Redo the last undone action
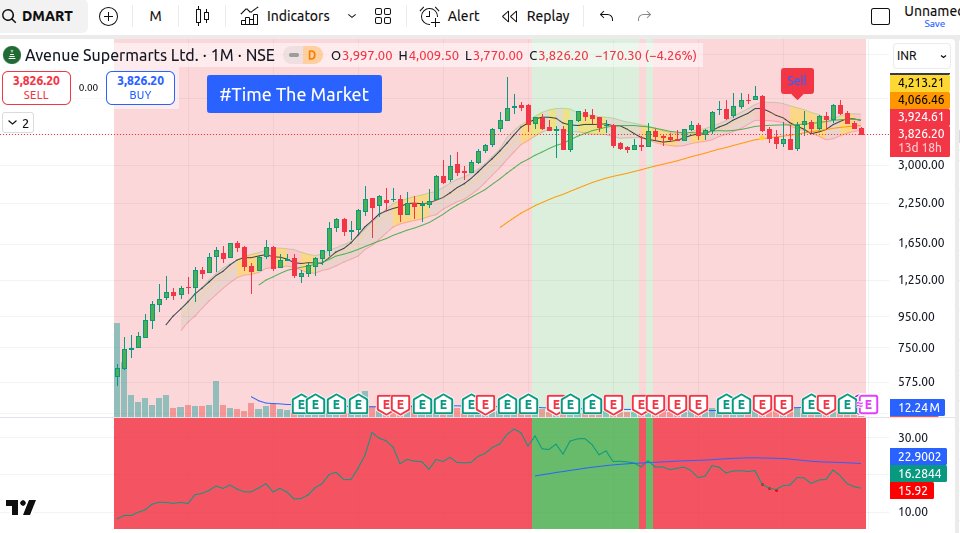This screenshot has height=533, width=960. pos(644,17)
